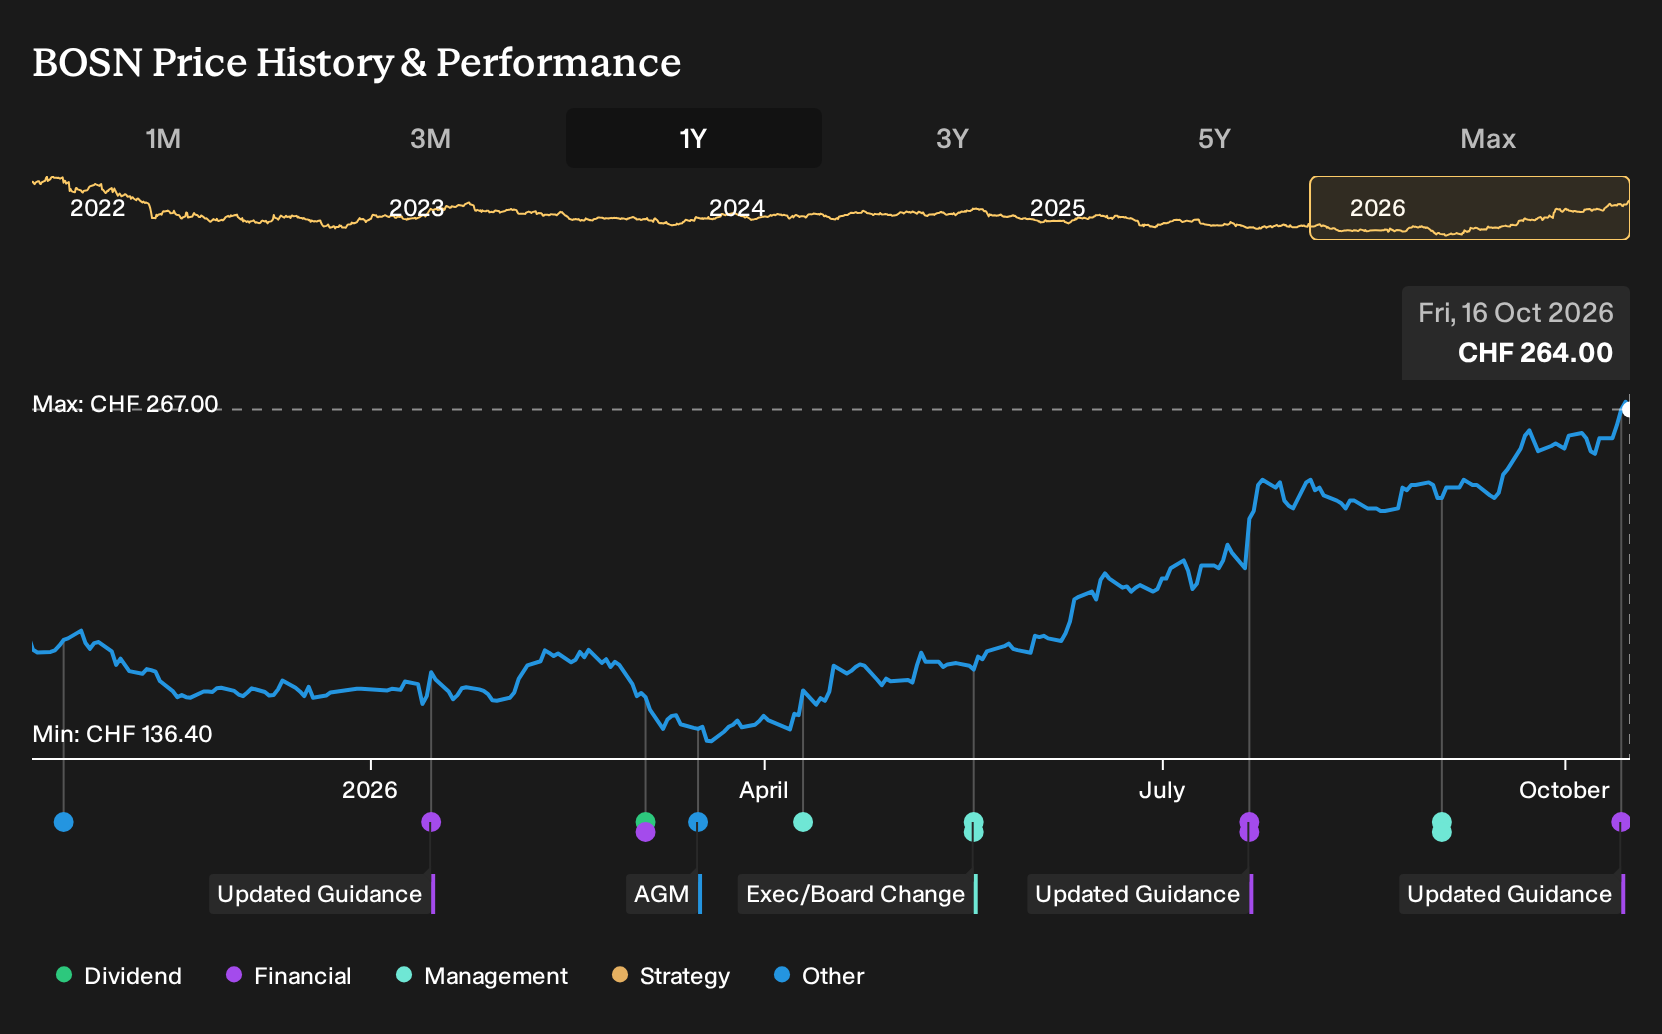
Task: Click the teal Management dot just after April
Action: coord(803,822)
